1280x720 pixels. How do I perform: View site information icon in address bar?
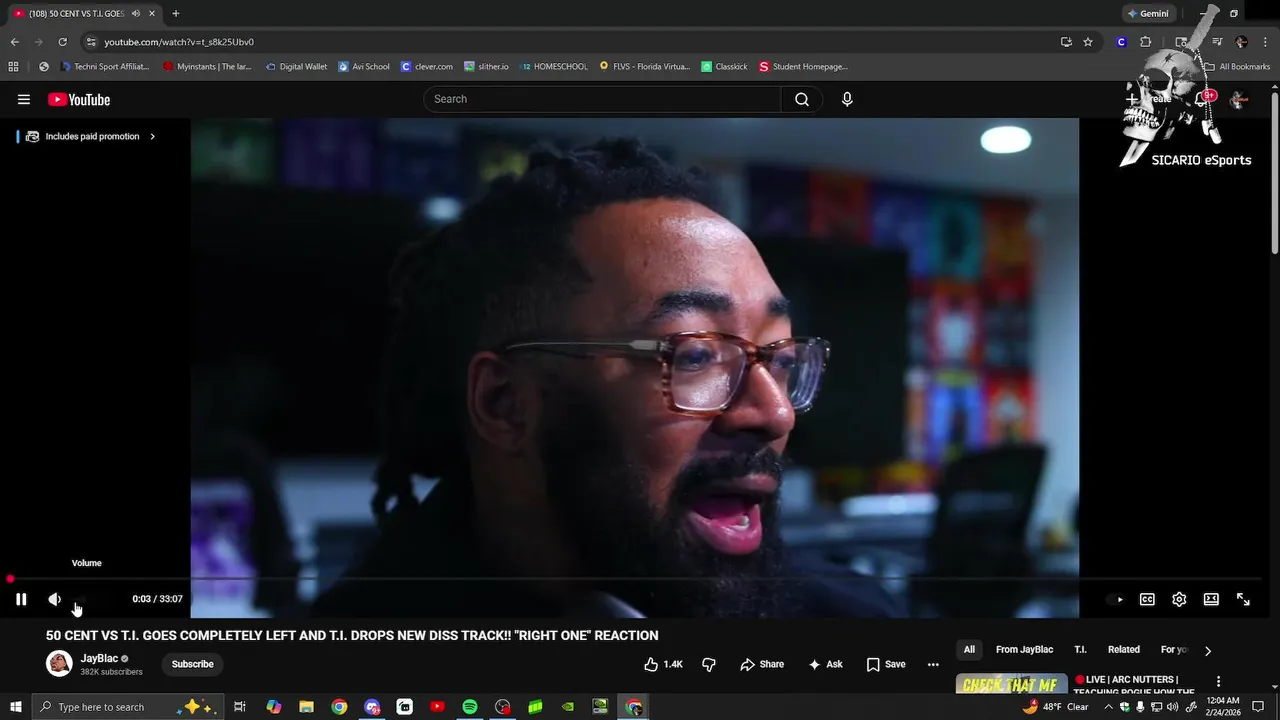pyautogui.click(x=91, y=42)
